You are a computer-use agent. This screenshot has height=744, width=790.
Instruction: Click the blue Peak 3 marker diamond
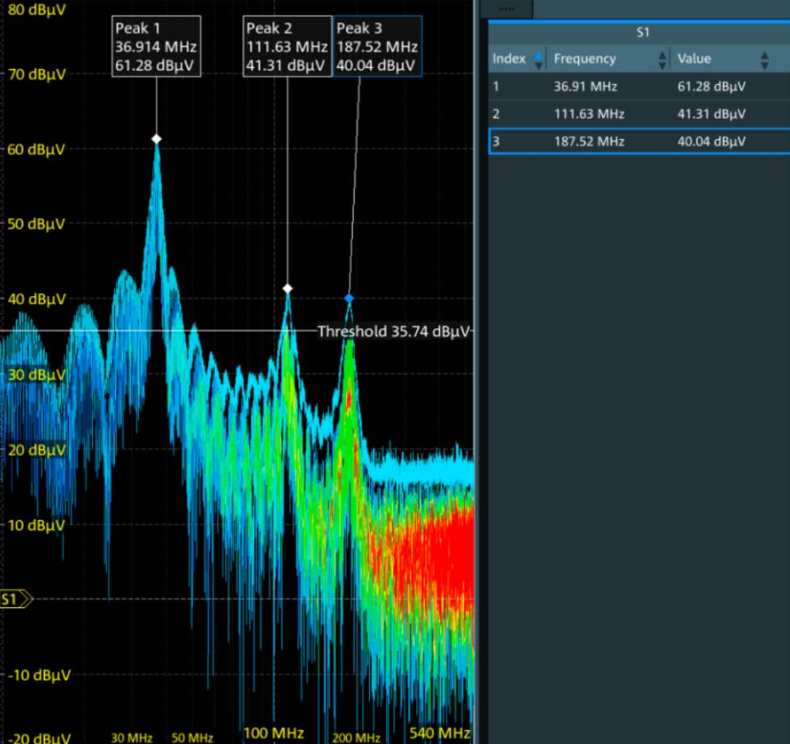[349, 298]
